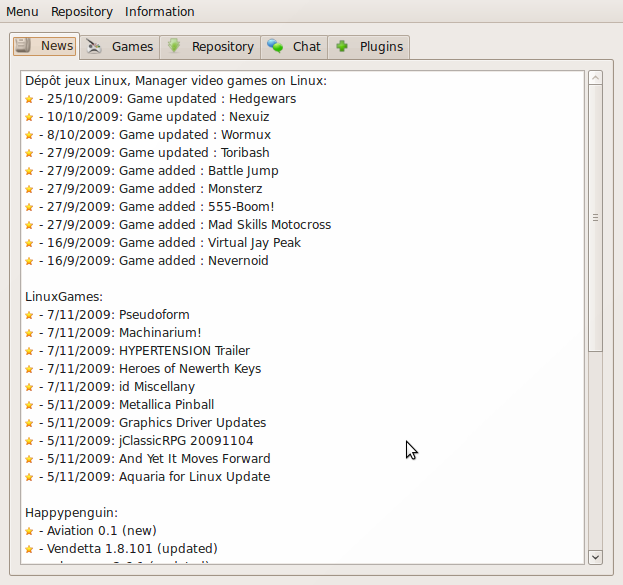Click 'Game added : Monsterz' text

[191, 189]
